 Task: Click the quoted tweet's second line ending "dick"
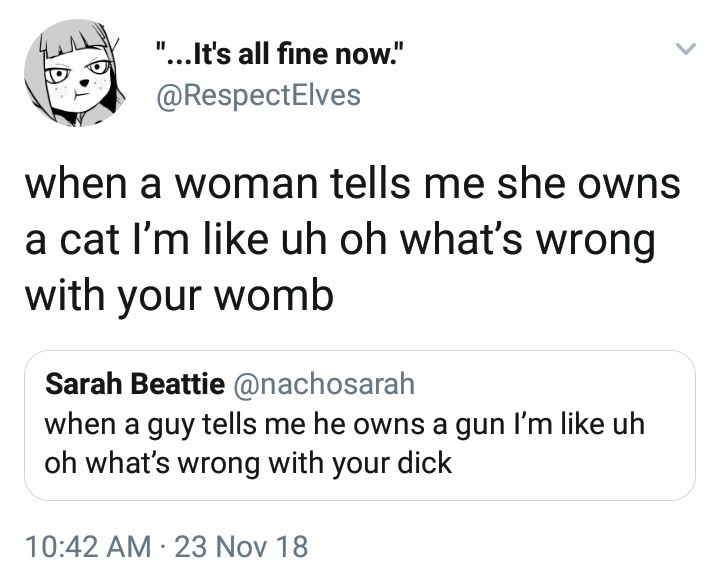pyautogui.click(x=249, y=463)
